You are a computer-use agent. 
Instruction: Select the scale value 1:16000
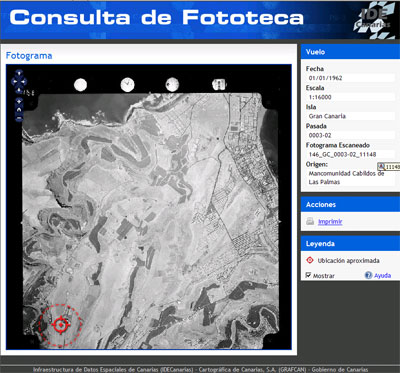pos(320,97)
